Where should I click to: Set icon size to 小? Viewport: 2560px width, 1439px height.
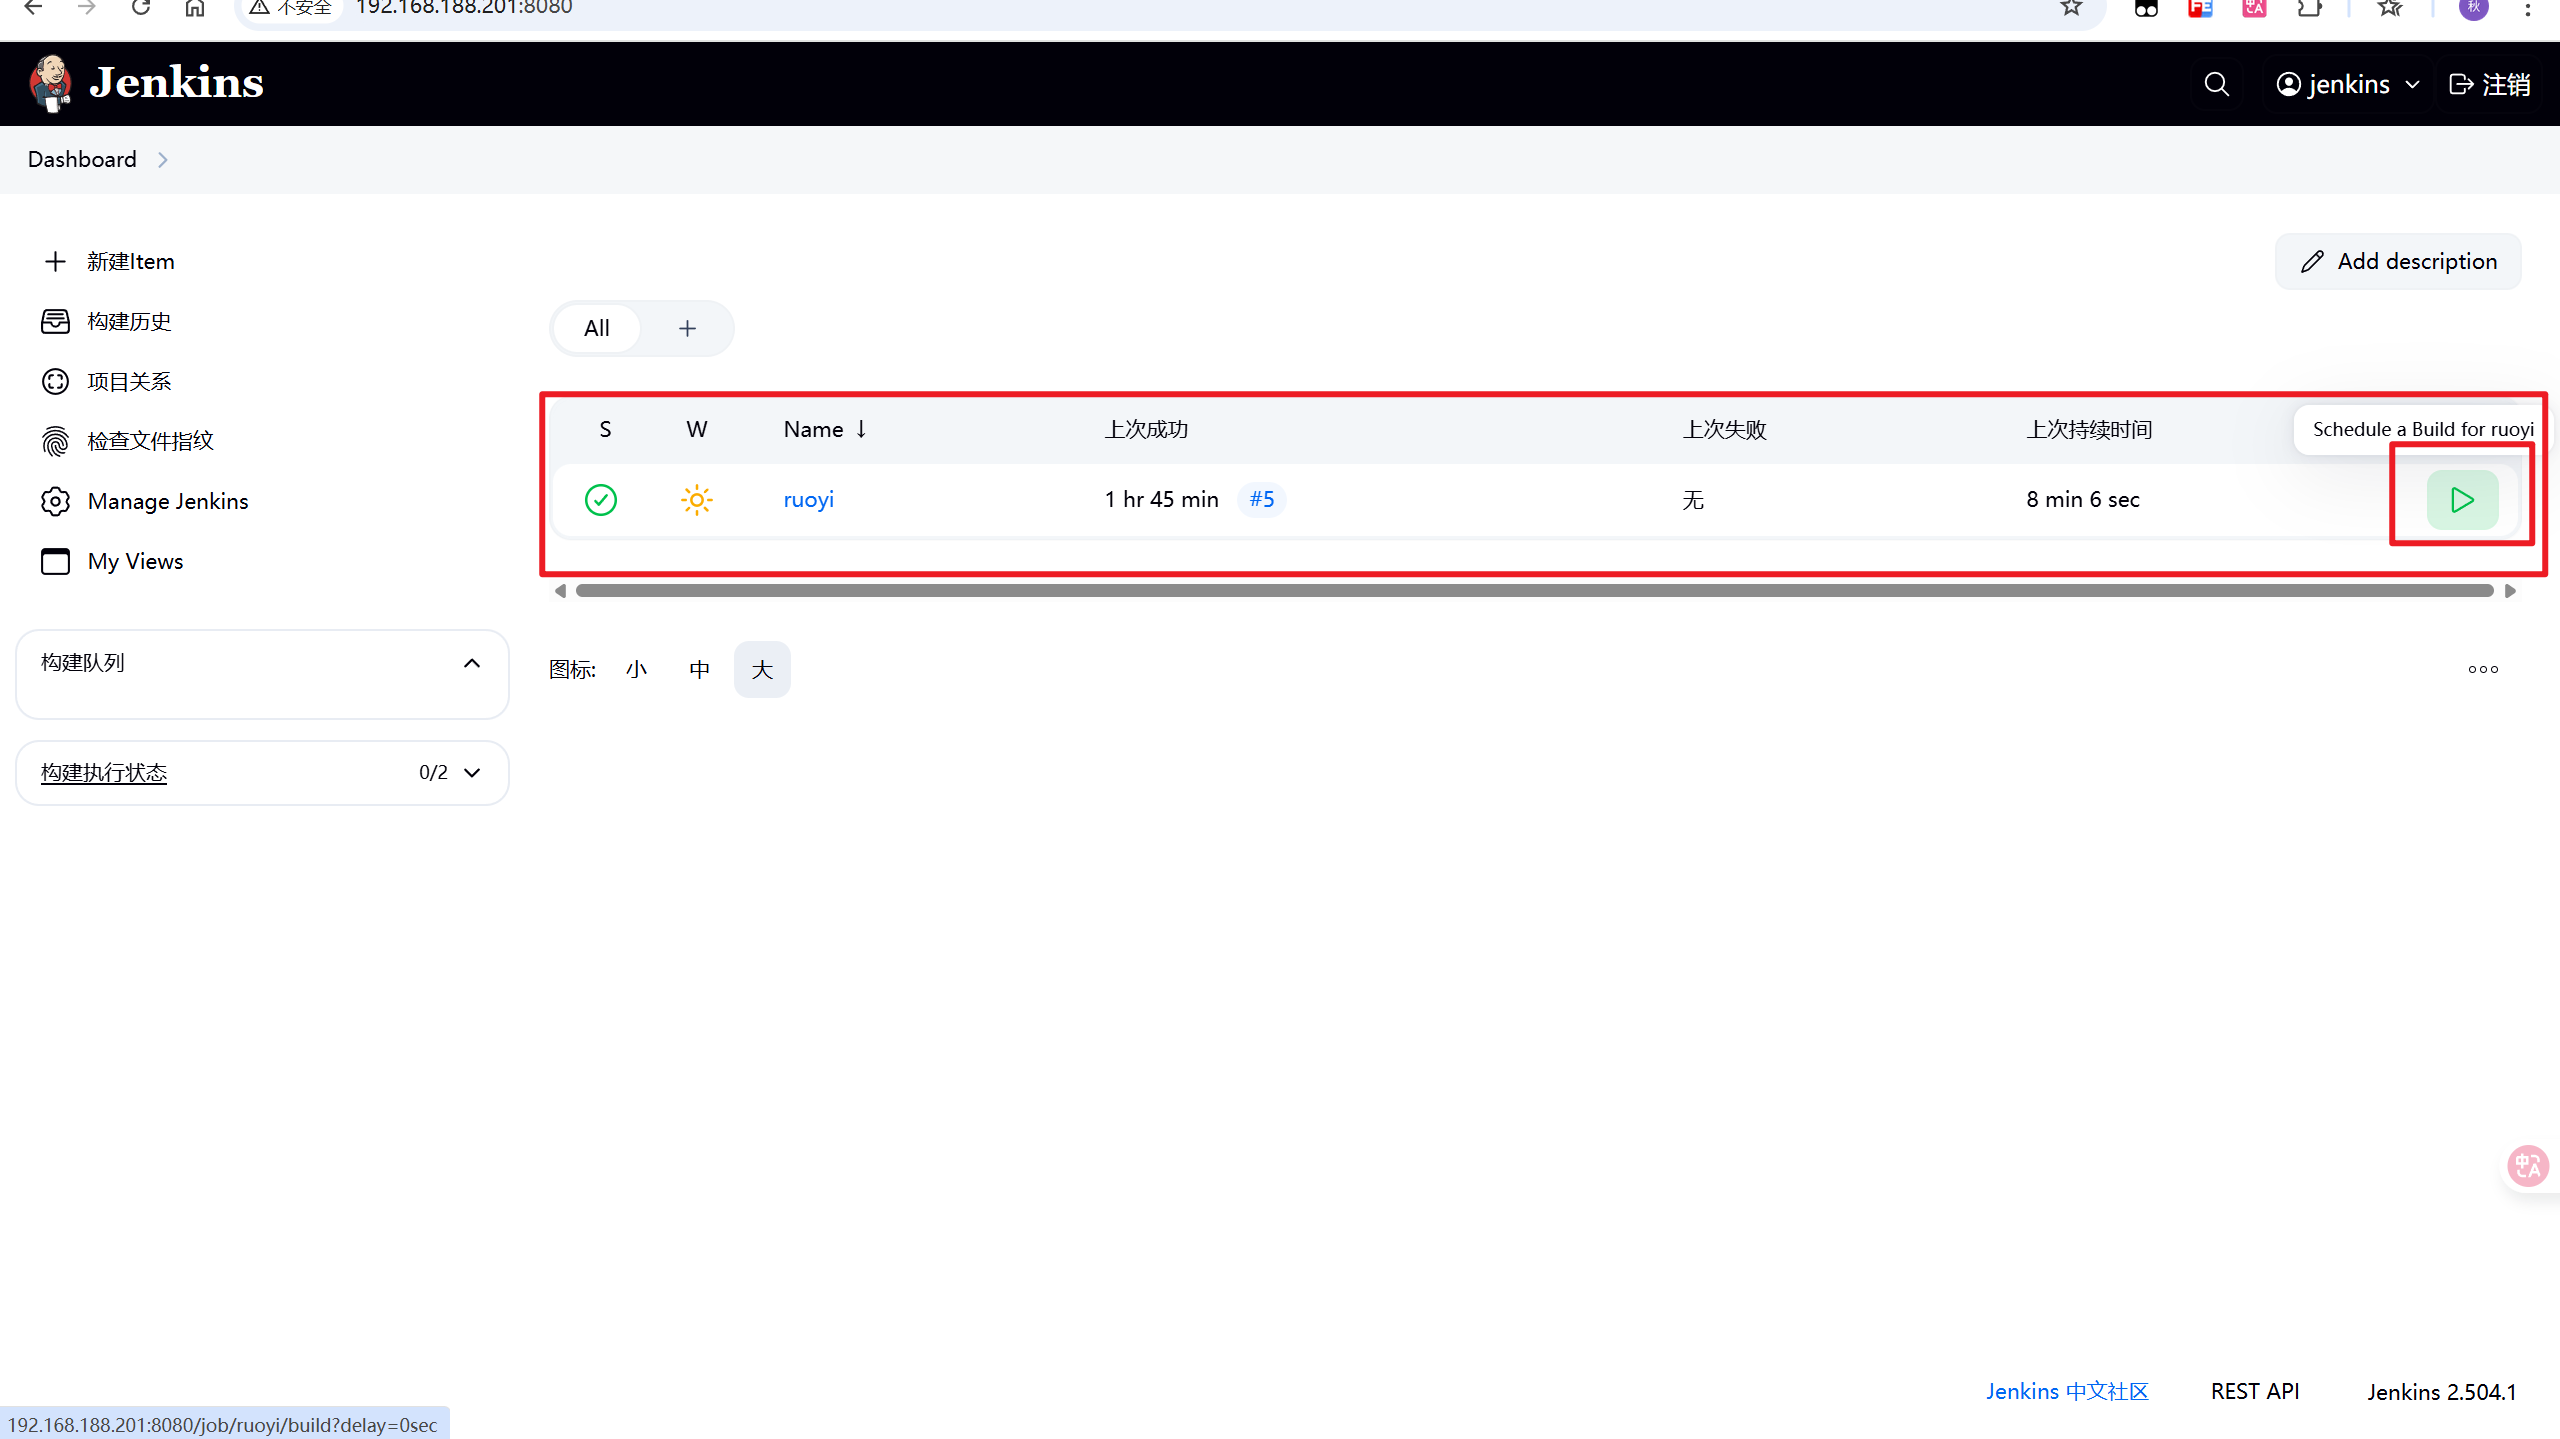(637, 670)
